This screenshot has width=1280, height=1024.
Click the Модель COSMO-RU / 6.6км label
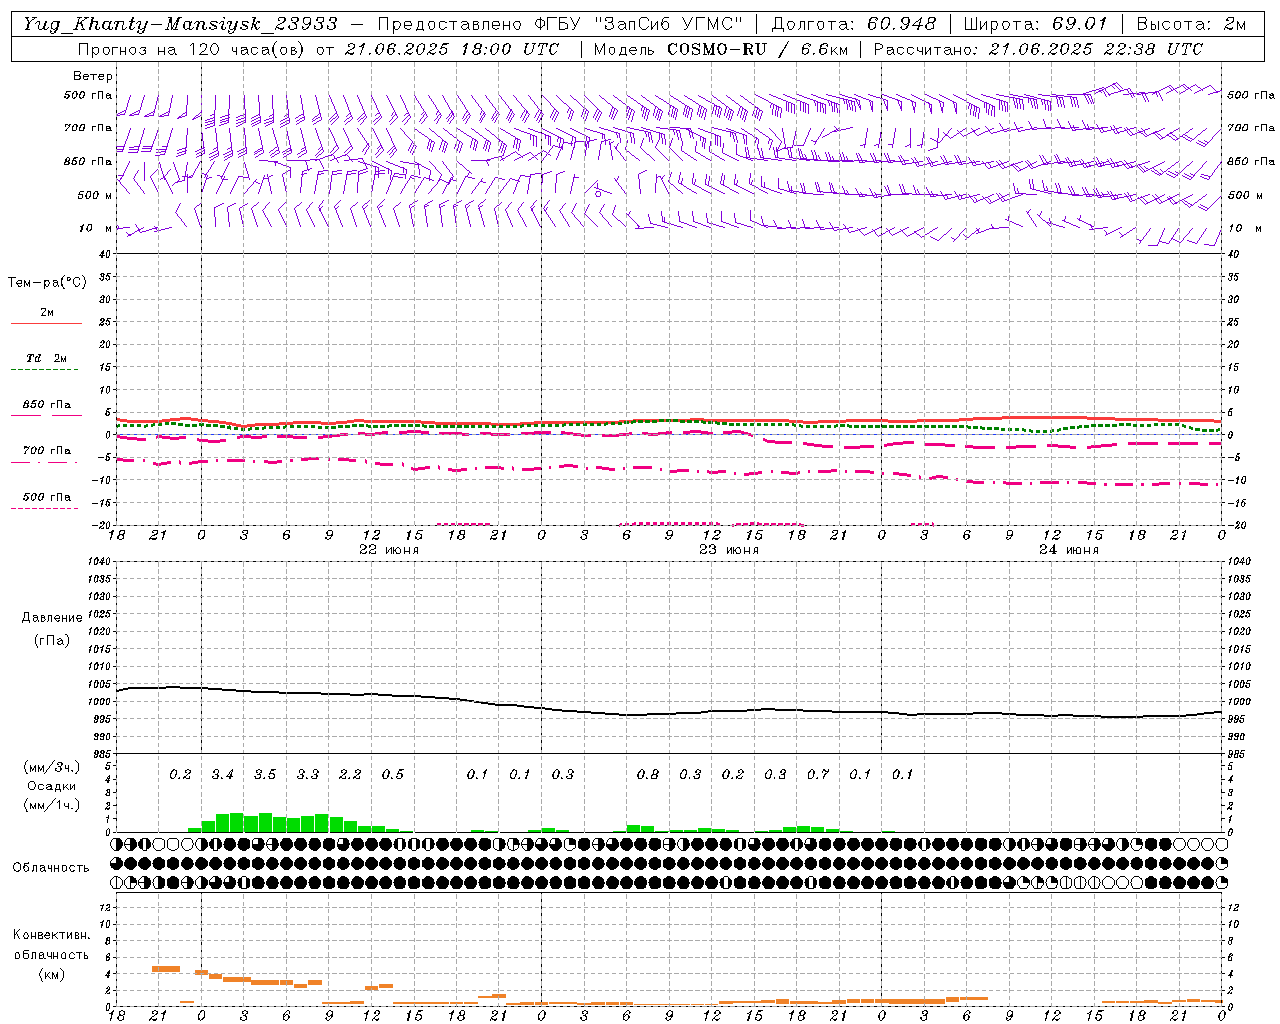pos(720,49)
